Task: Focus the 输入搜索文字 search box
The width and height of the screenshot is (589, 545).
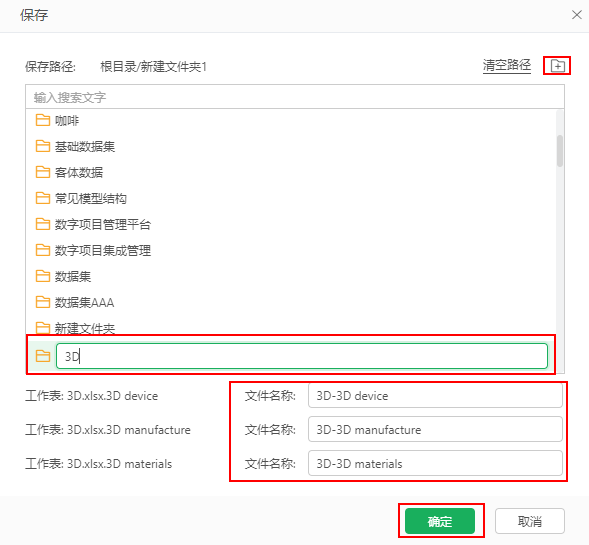Action: click(295, 97)
